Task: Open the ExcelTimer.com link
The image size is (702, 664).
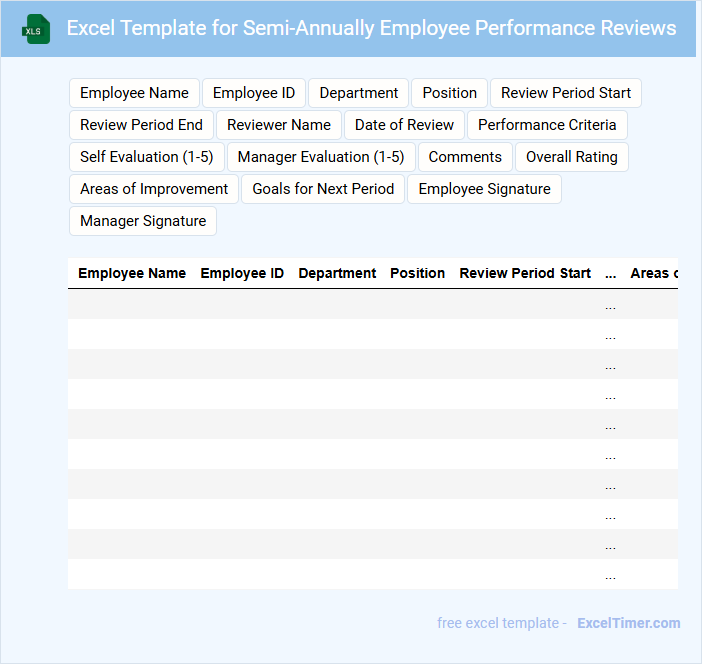Action: point(628,623)
